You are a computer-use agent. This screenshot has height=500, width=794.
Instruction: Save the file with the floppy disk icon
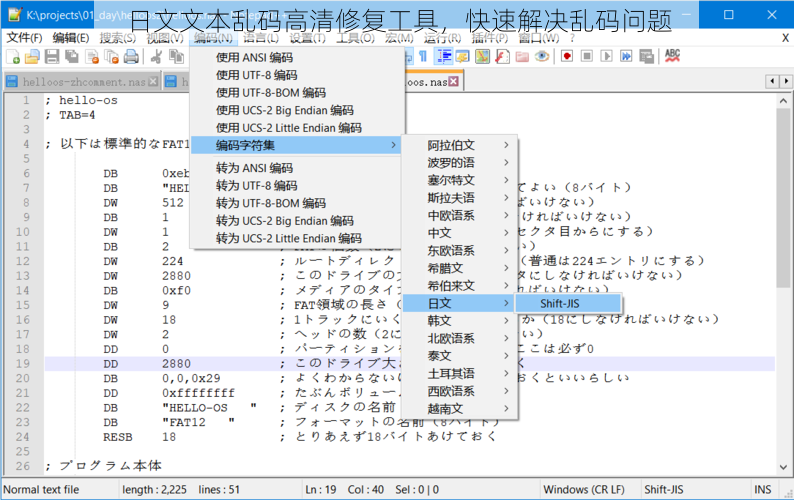(52, 56)
